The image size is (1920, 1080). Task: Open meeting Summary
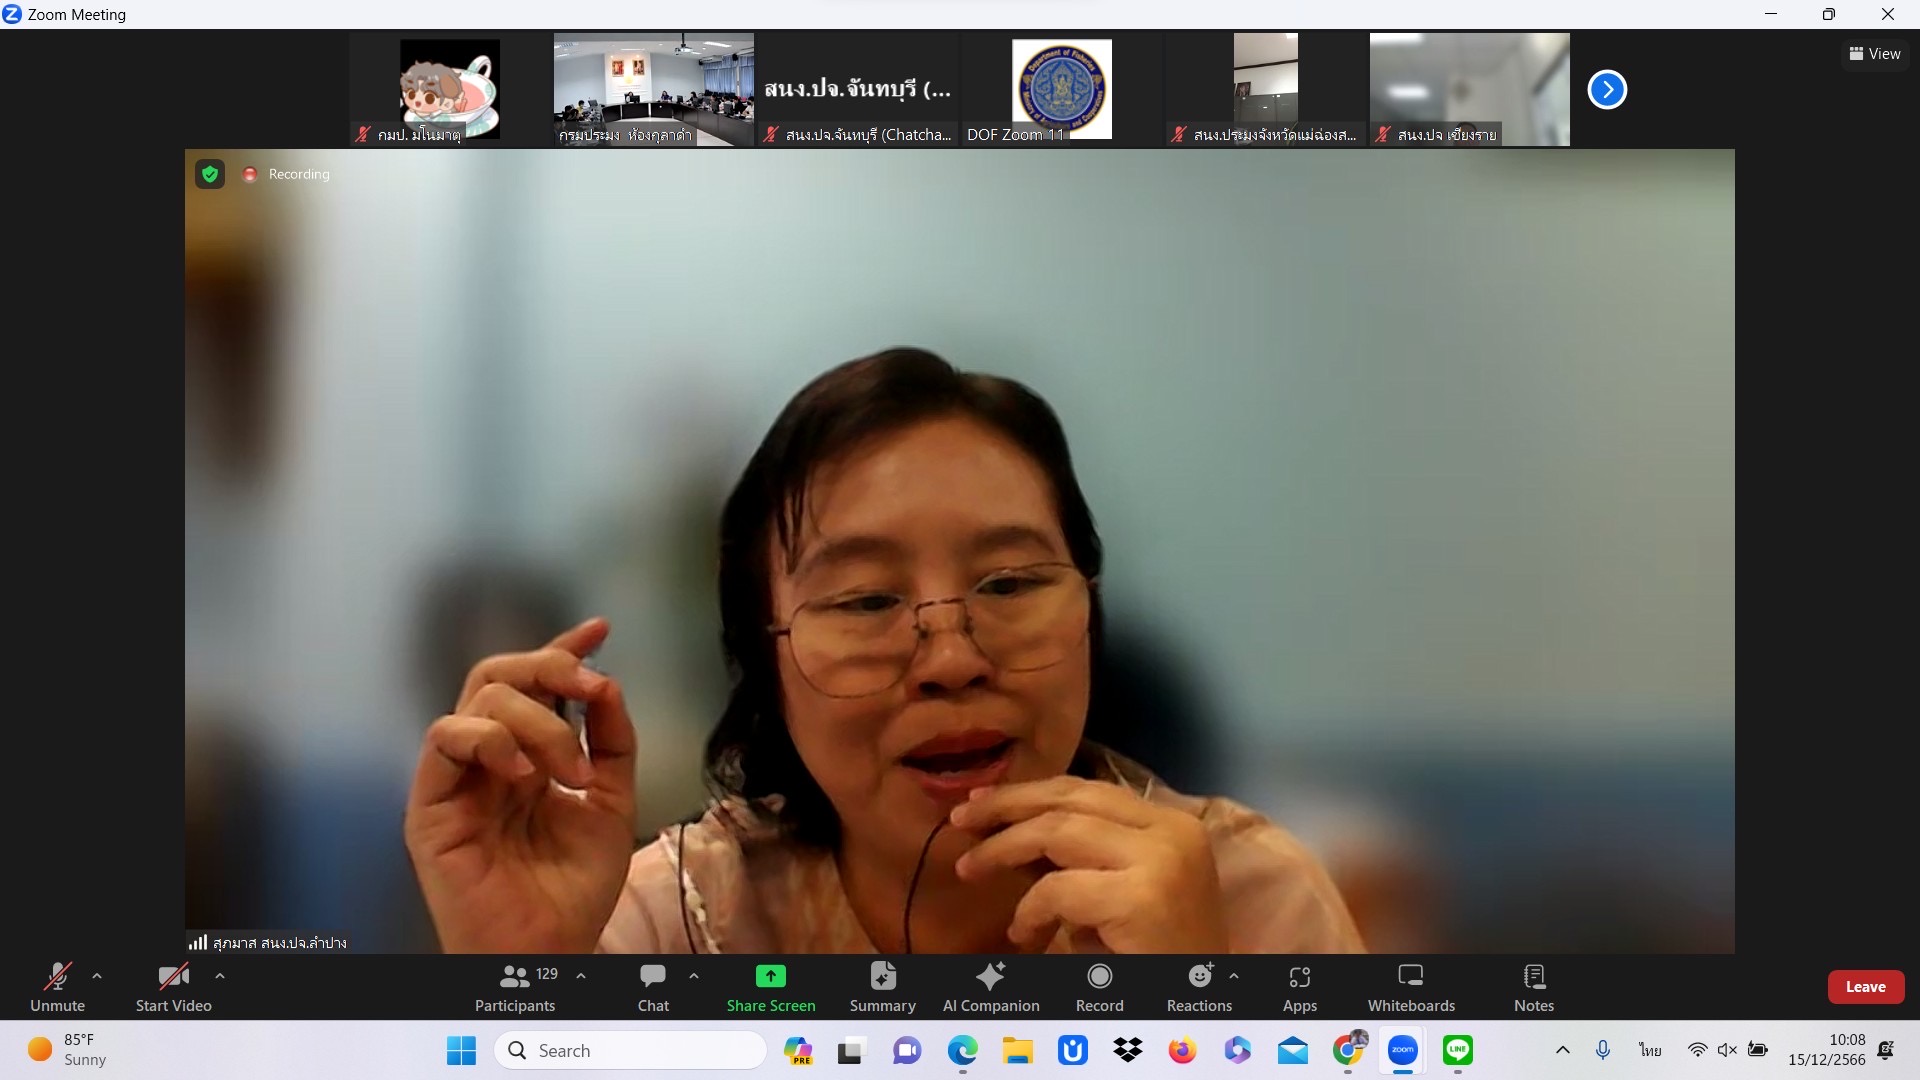882,986
